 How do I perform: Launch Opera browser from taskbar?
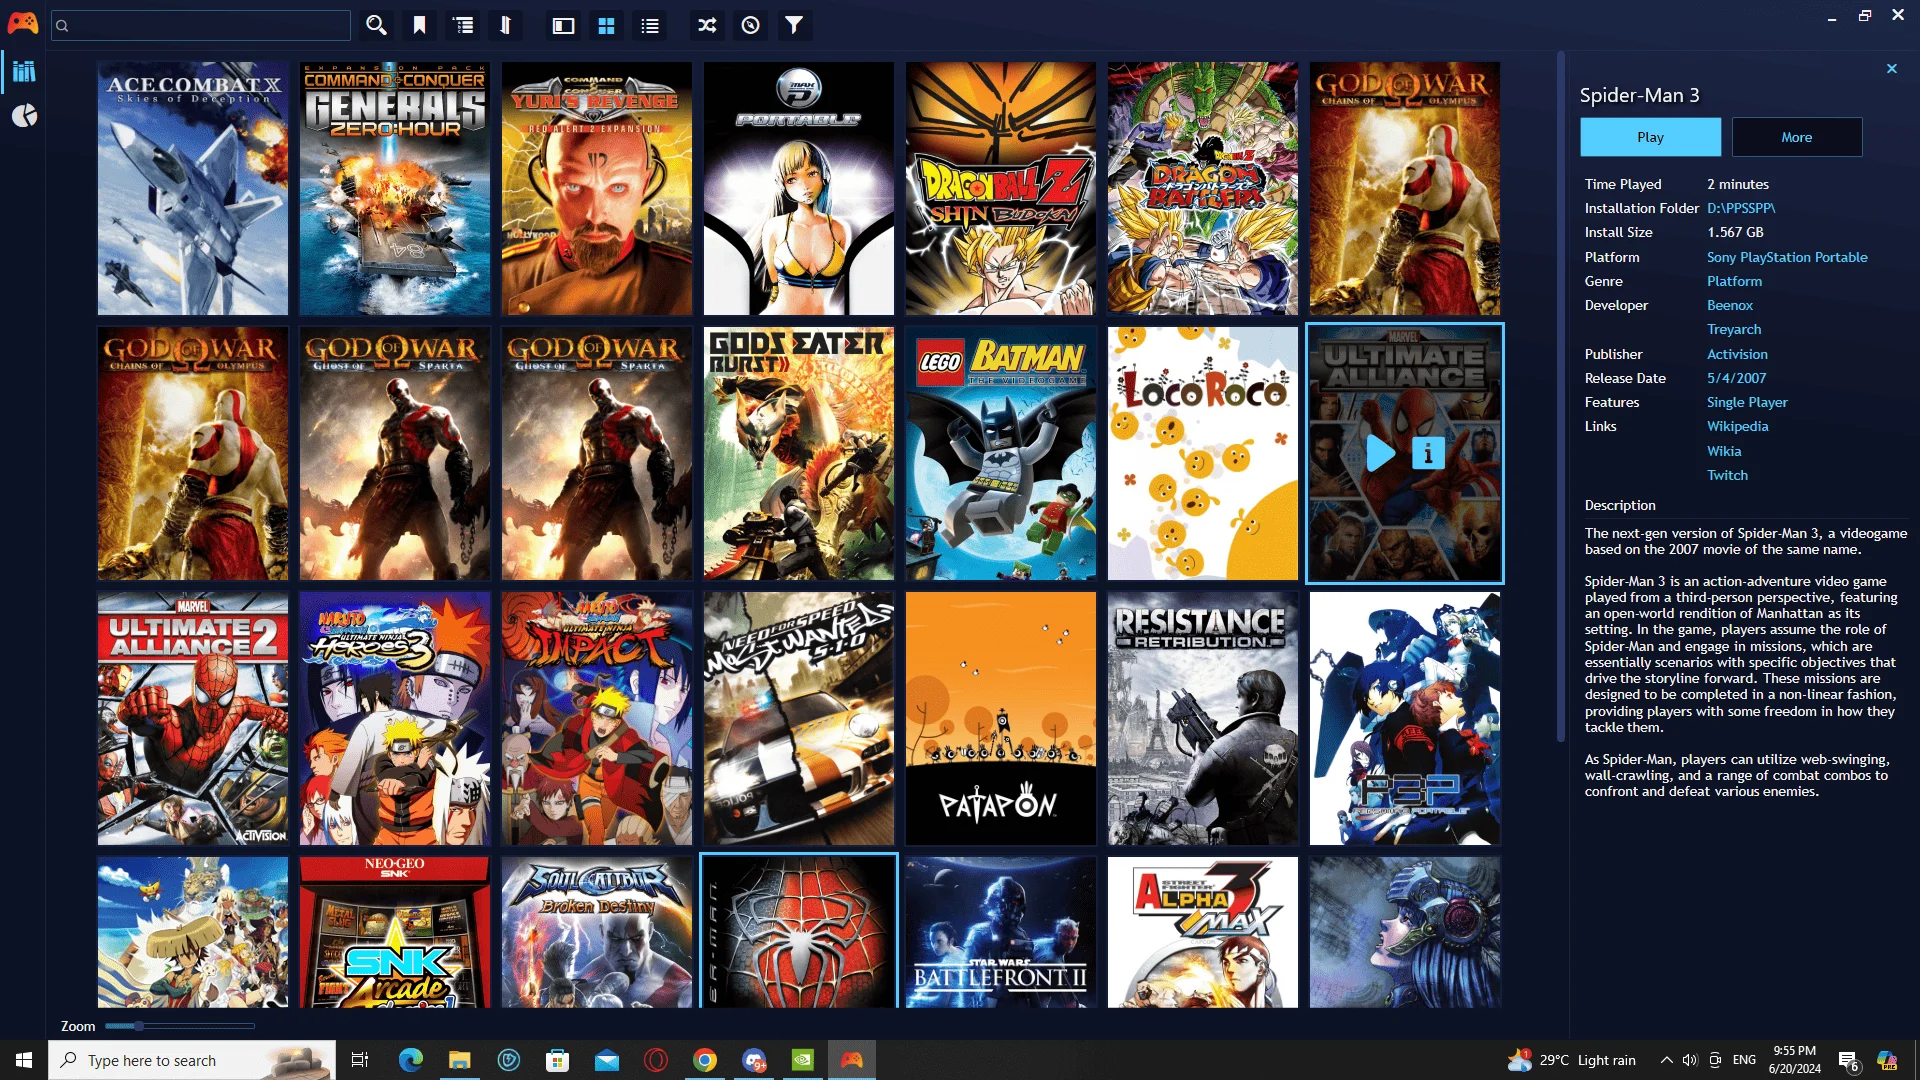(656, 1060)
